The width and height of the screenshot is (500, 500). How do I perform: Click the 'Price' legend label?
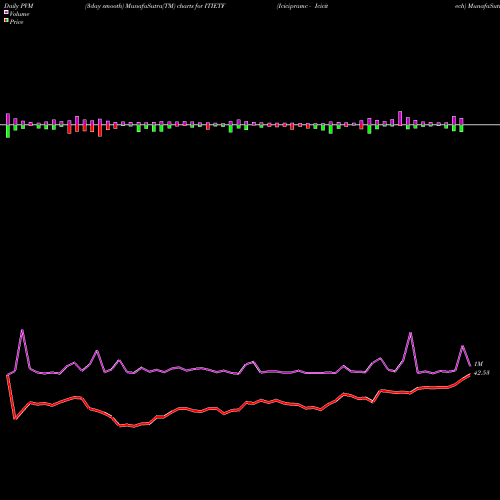16,22
